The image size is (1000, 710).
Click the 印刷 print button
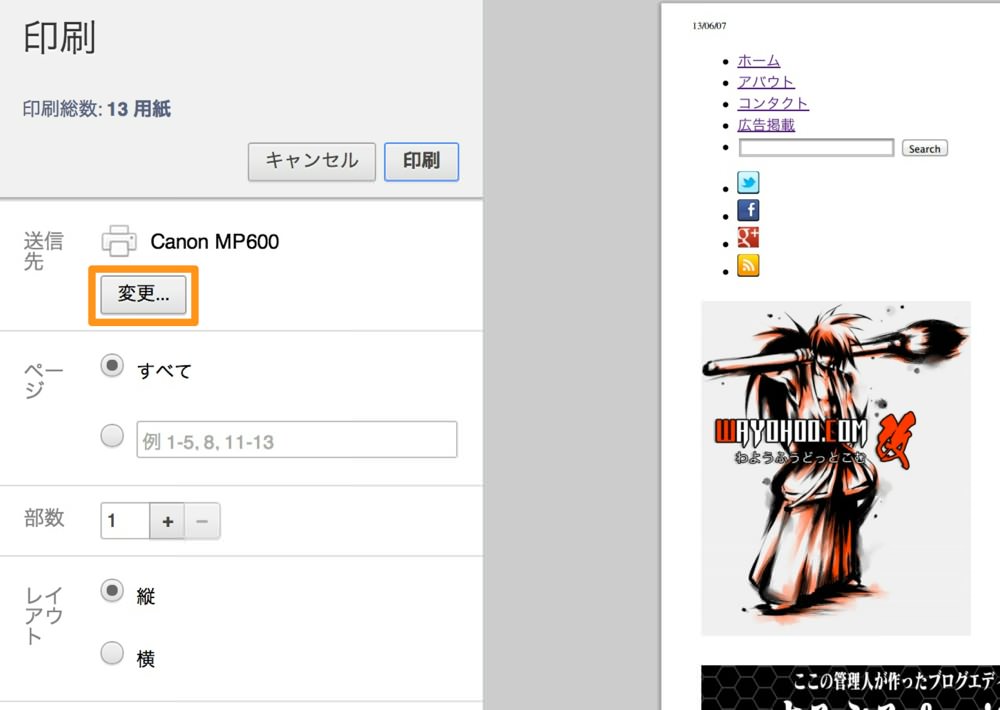pos(421,161)
